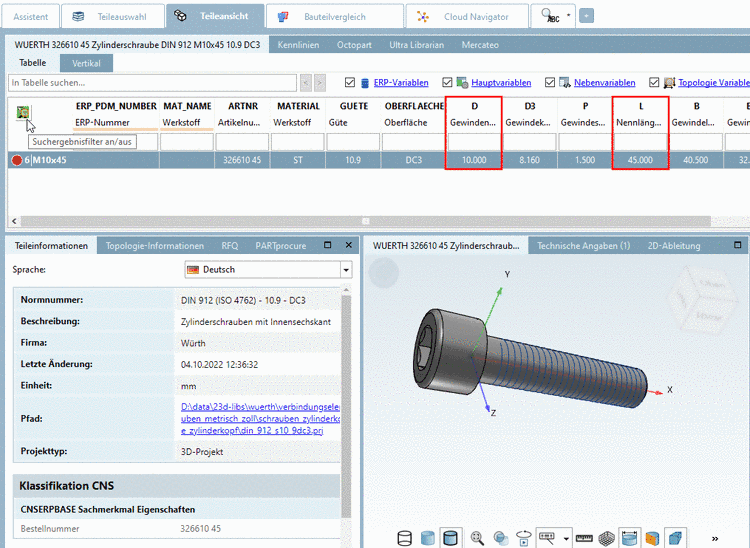Open Technische Angaben (1) tab
The image size is (750, 548).
pos(584,246)
